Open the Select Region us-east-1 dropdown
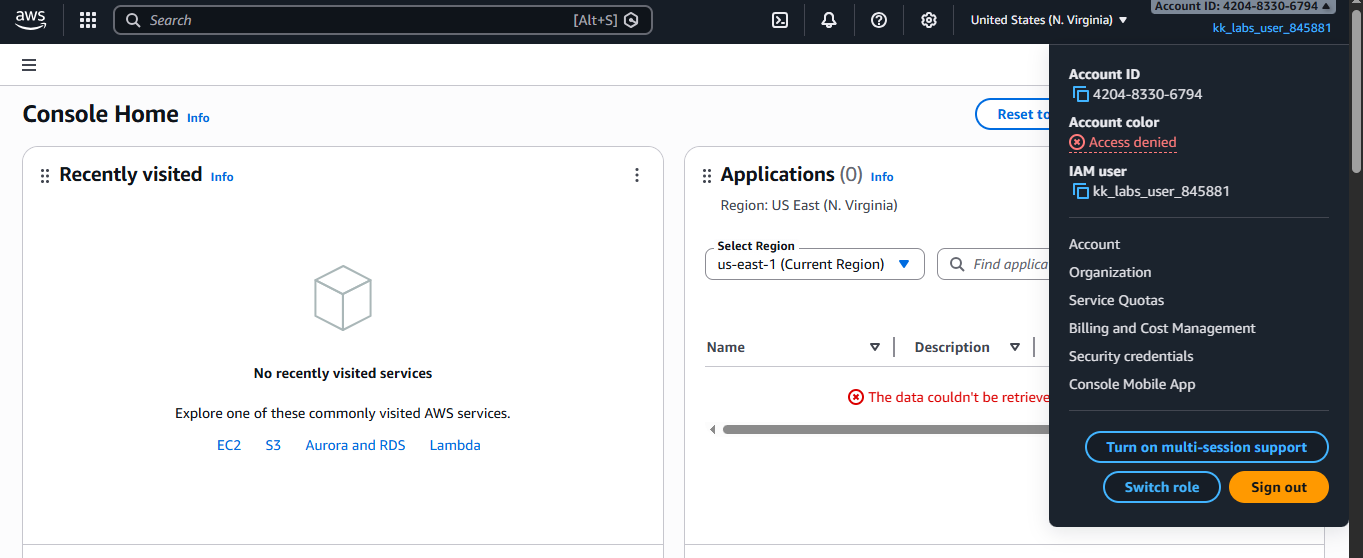This screenshot has width=1363, height=558. click(814, 264)
